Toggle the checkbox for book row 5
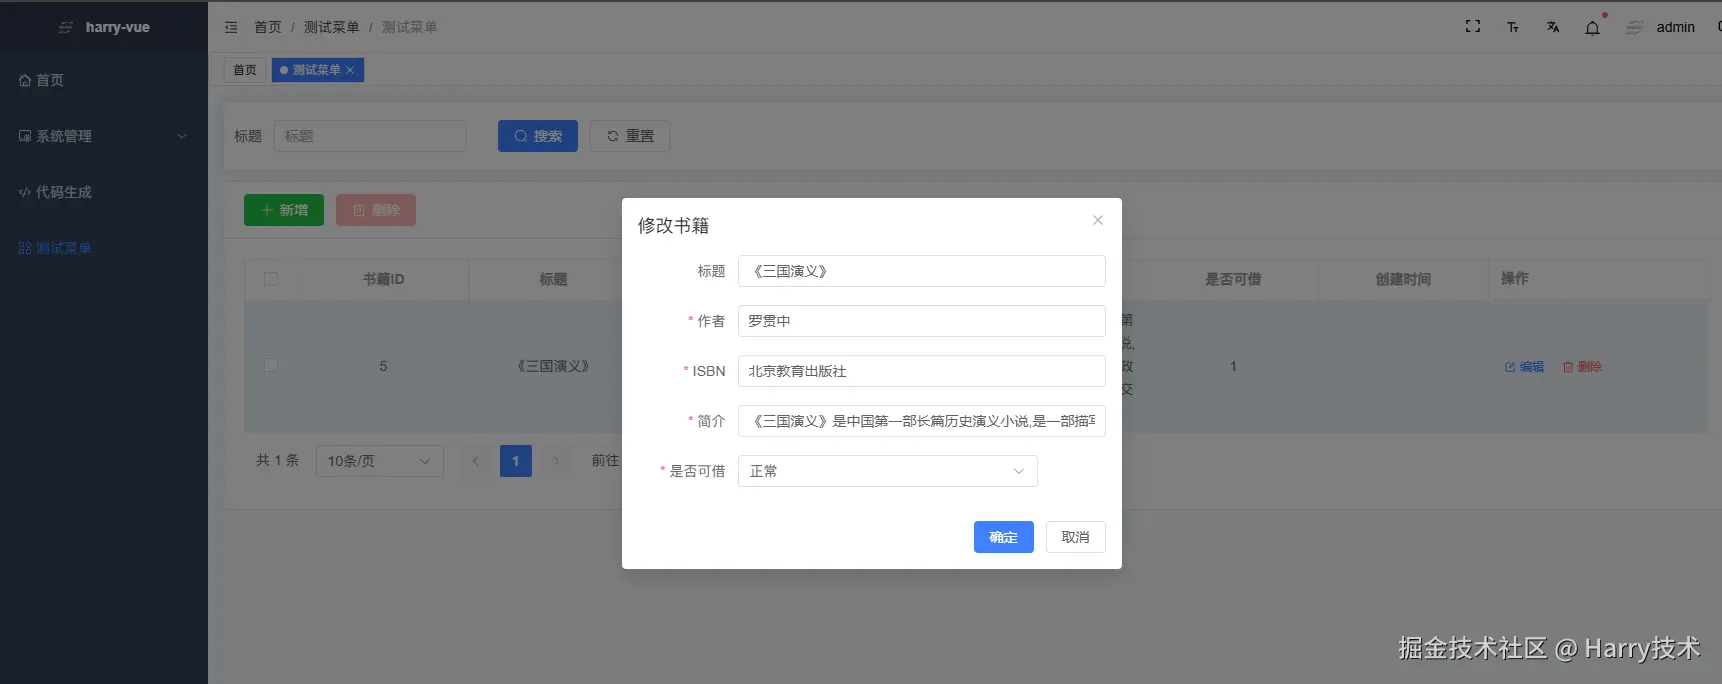Image resolution: width=1722 pixels, height=684 pixels. pos(271,366)
